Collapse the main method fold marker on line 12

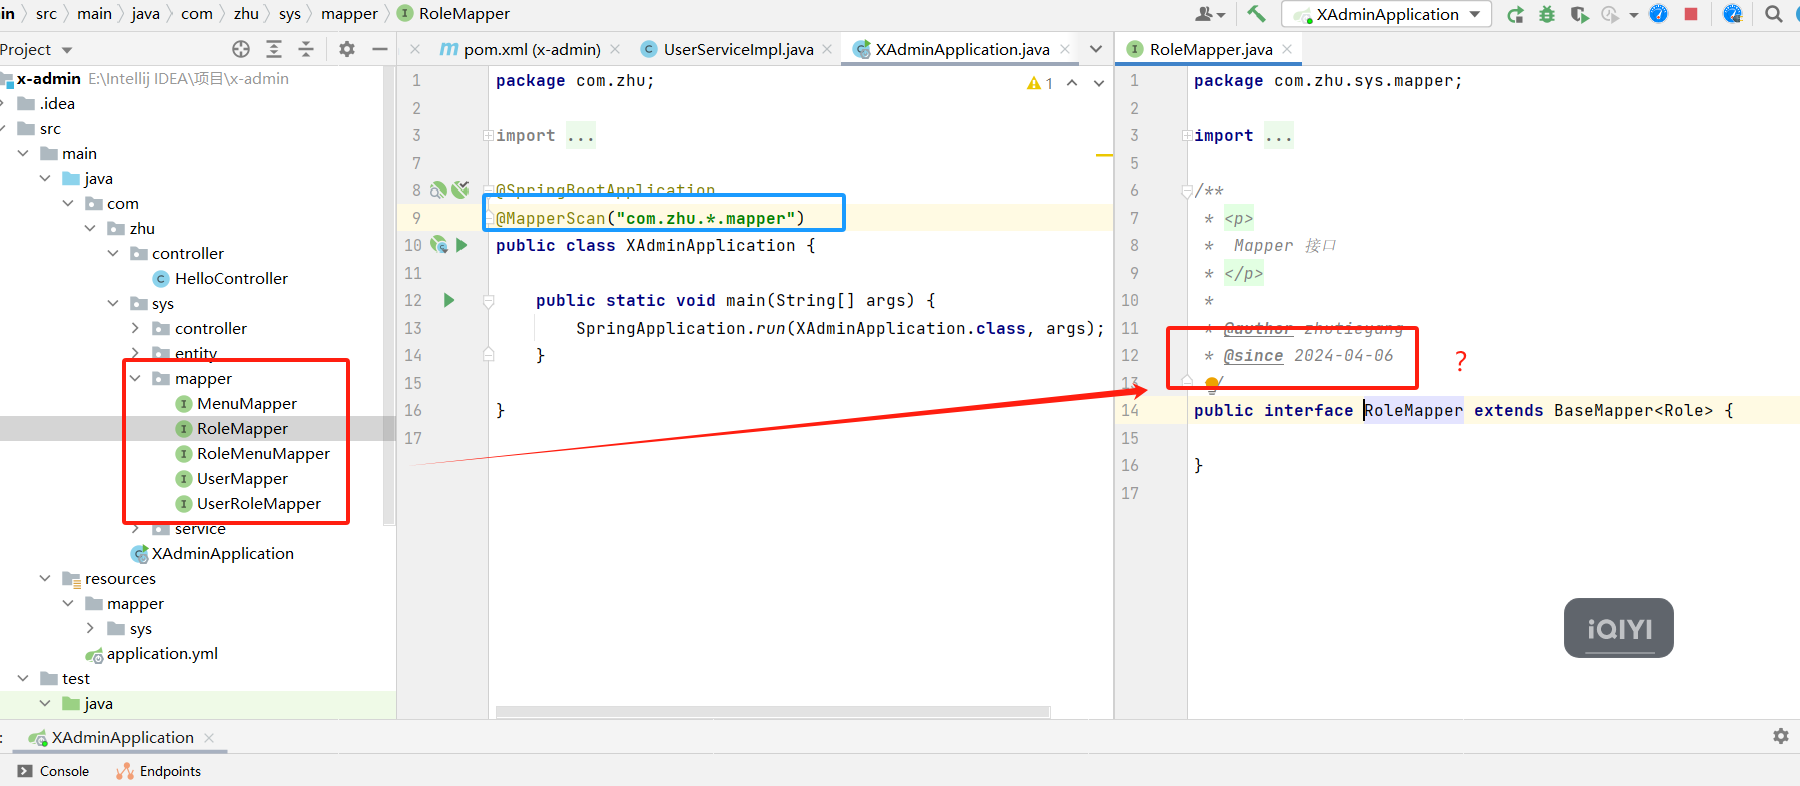pos(488,300)
